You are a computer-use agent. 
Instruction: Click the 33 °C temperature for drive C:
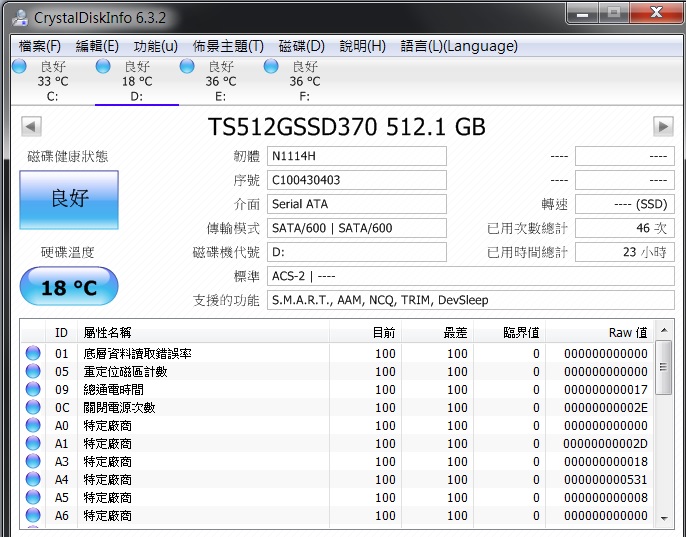click(52, 81)
